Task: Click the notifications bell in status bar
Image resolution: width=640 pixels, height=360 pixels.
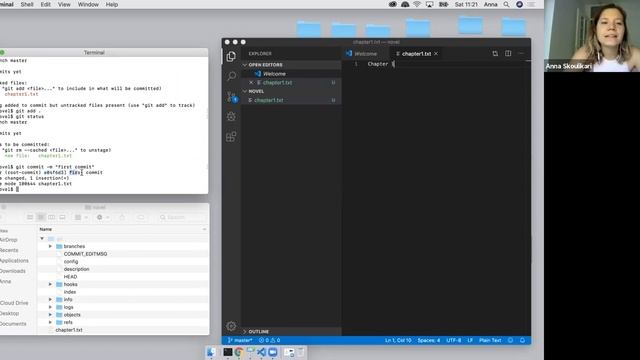Action: point(522,340)
